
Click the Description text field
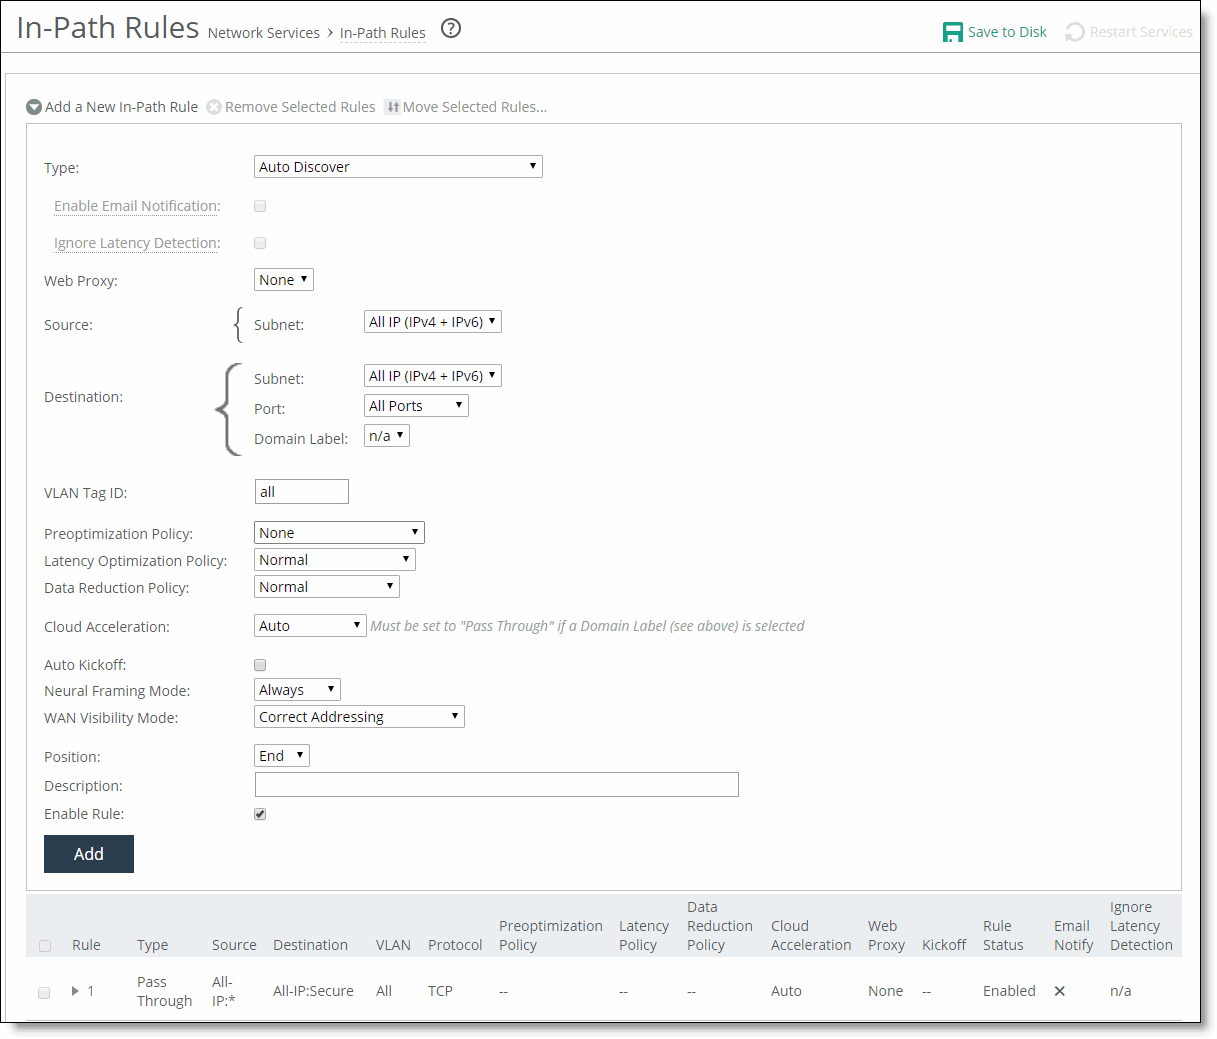tap(496, 785)
